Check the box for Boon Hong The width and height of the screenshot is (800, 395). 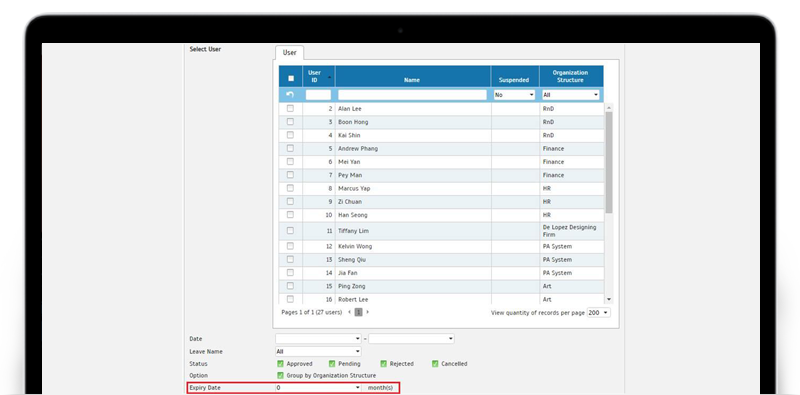click(x=290, y=121)
